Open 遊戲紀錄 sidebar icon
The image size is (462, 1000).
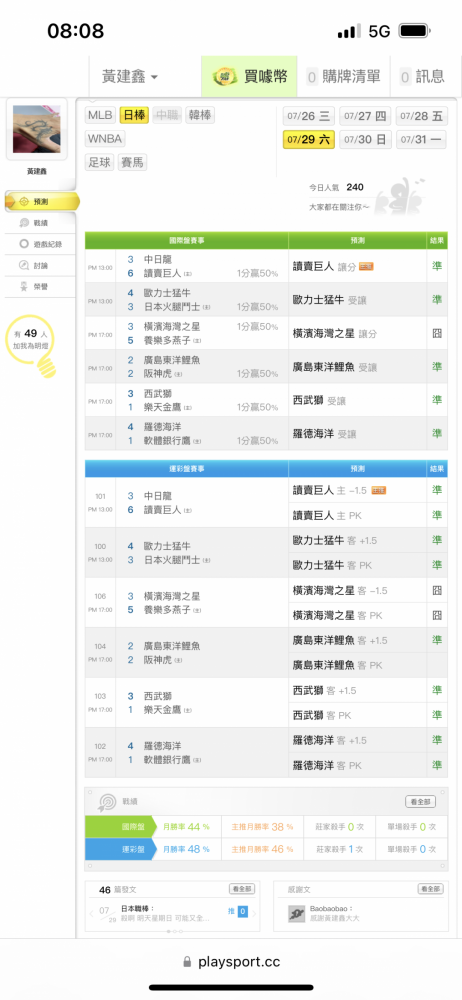coord(24,244)
